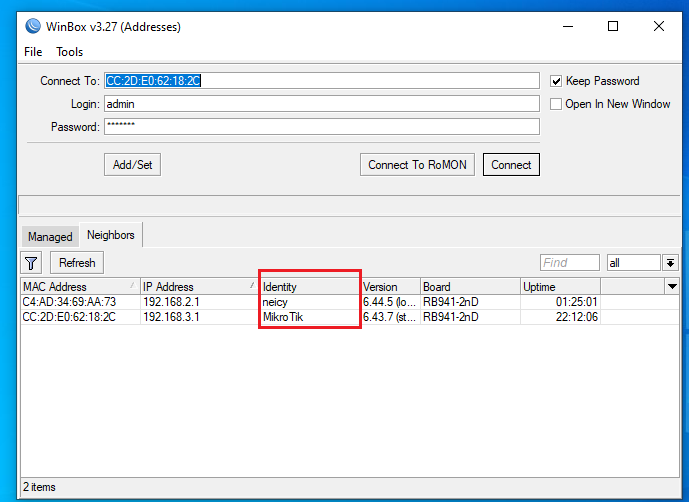The width and height of the screenshot is (689, 502).
Task: Click the Add/Set button
Action: pos(132,165)
